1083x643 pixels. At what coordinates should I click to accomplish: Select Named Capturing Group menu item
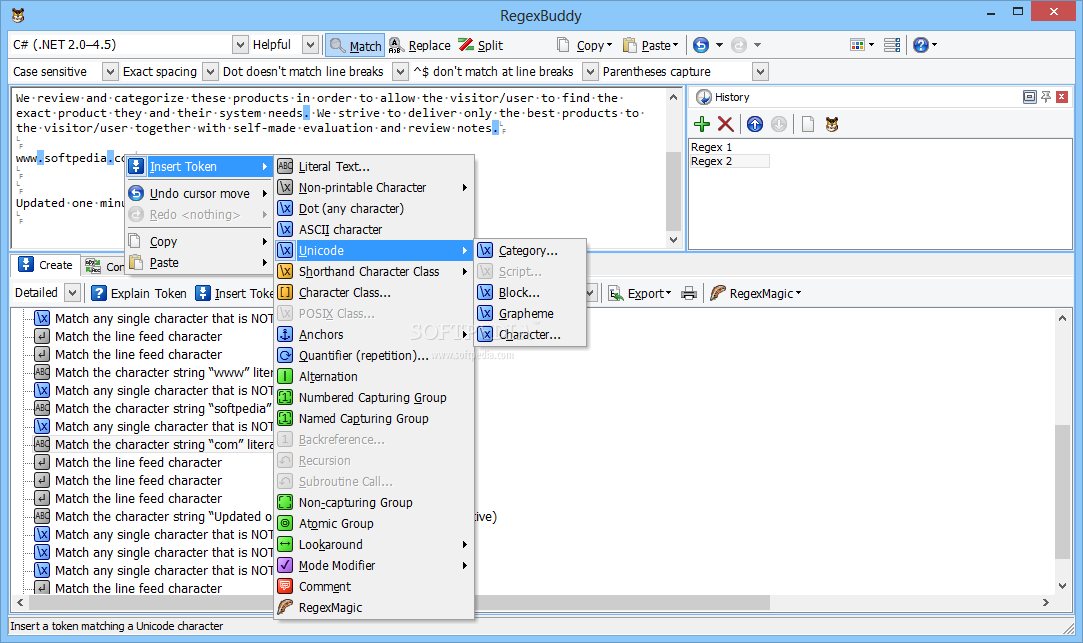tap(374, 419)
